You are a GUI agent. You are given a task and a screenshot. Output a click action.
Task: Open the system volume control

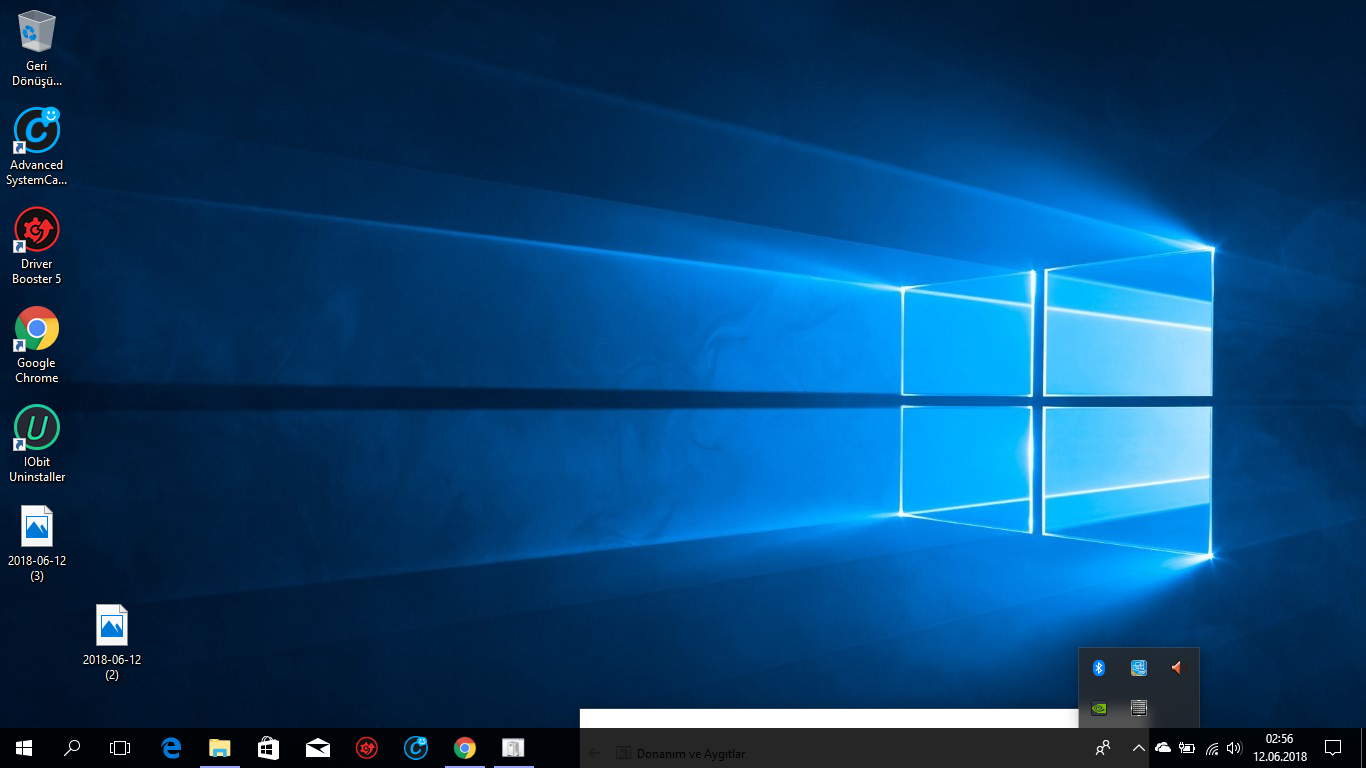[1234, 748]
